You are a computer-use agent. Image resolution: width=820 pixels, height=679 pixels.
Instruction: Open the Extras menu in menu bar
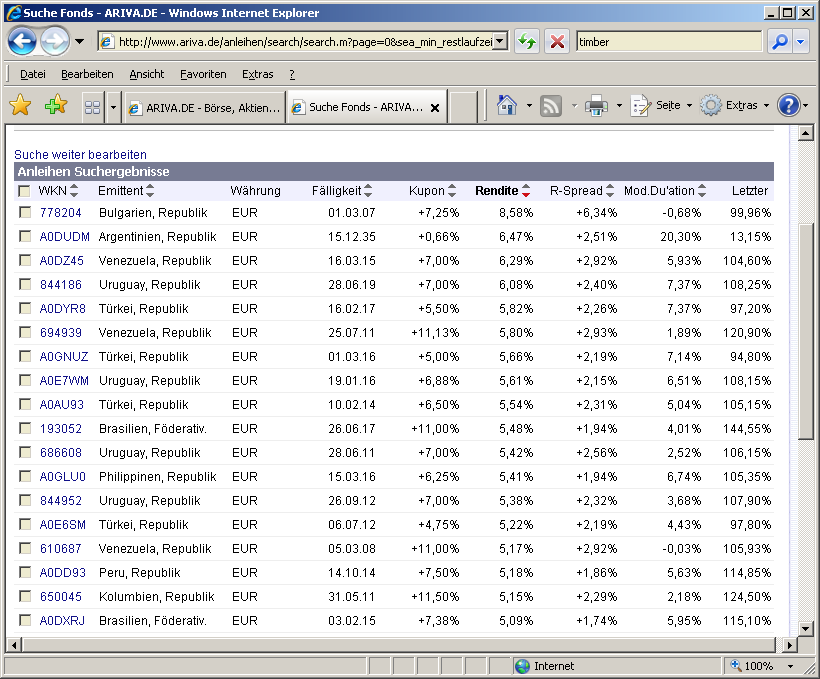(x=257, y=74)
